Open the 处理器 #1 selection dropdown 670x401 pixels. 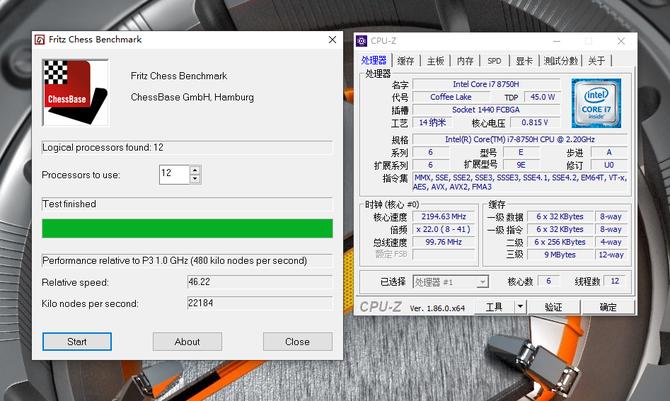click(x=450, y=282)
